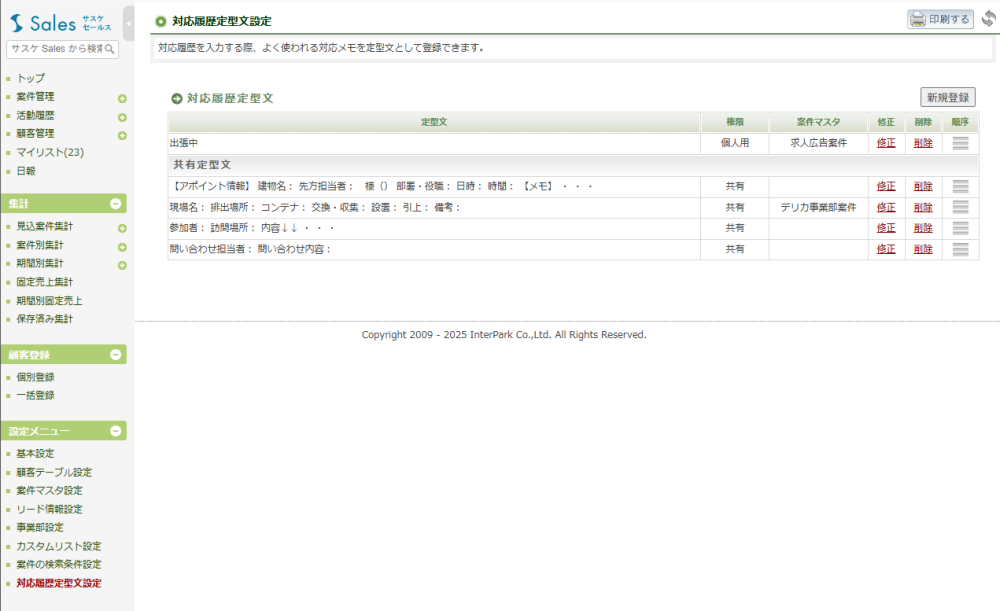
Task: Click 新規登録 to add a template
Action: coord(947,97)
